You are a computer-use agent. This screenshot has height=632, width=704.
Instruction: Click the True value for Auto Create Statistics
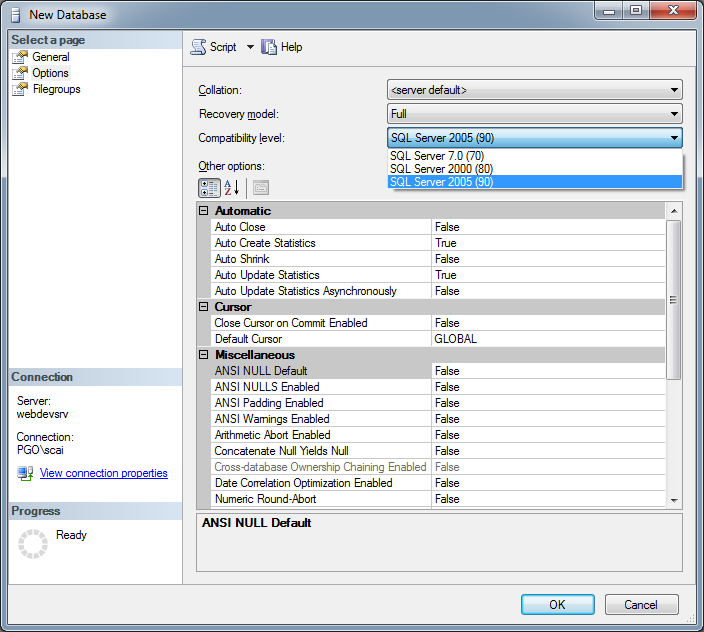point(548,243)
